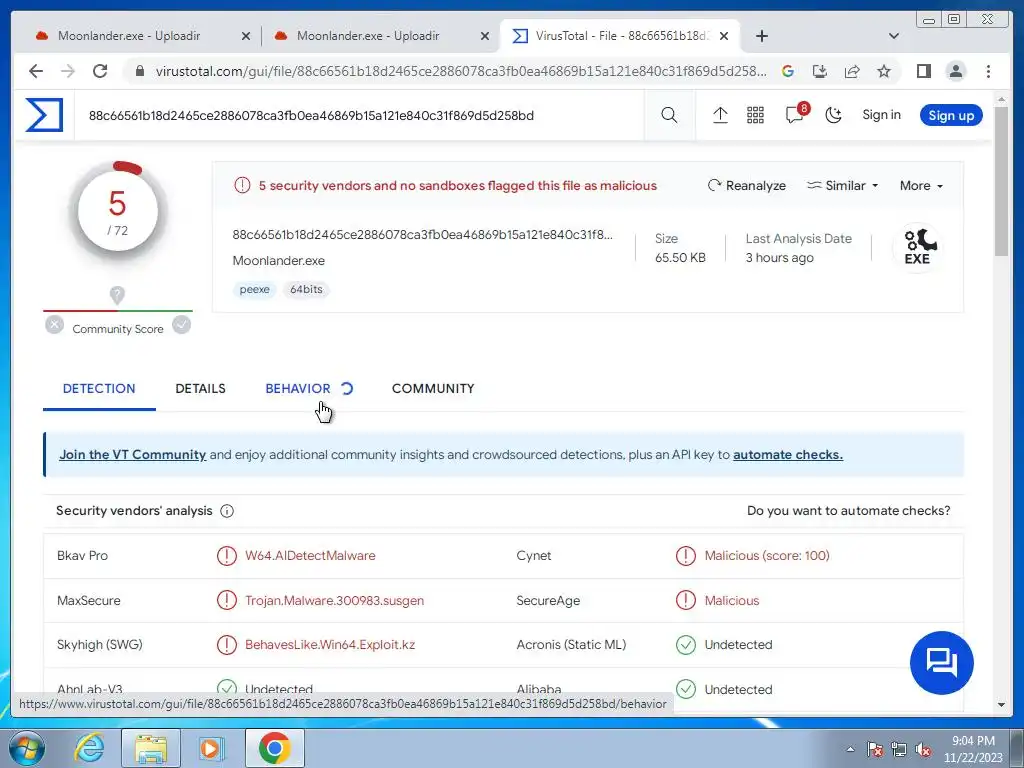Click the VirusTotal sigma logo
This screenshot has width=1024, height=768.
[x=44, y=115]
